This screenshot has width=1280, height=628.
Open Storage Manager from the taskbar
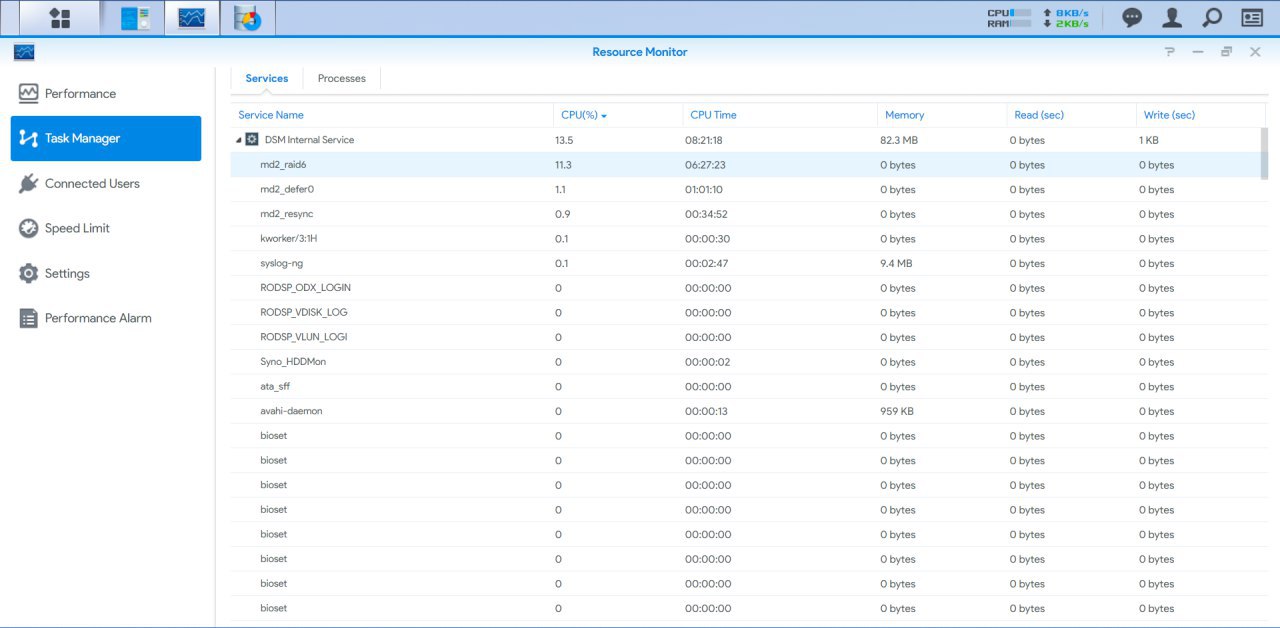(x=135, y=18)
